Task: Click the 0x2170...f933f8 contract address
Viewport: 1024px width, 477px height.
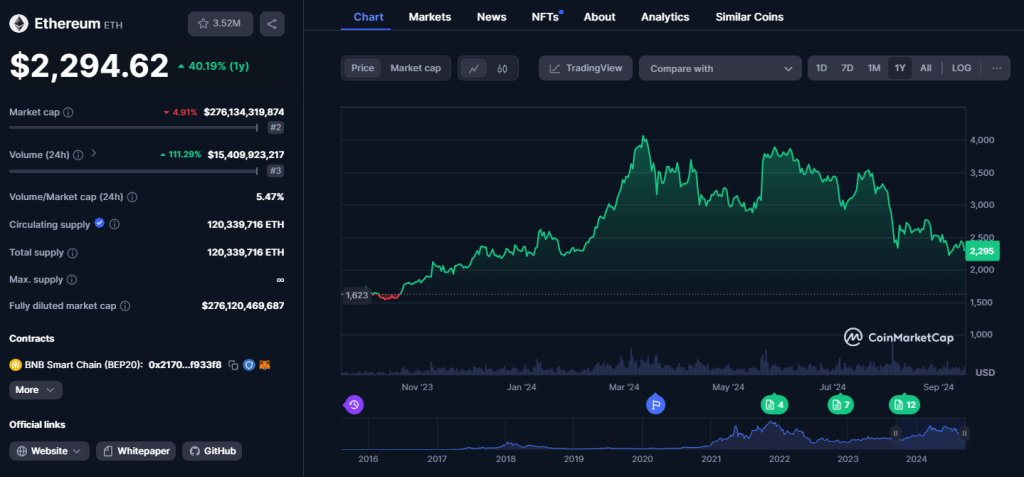Action: coord(185,365)
